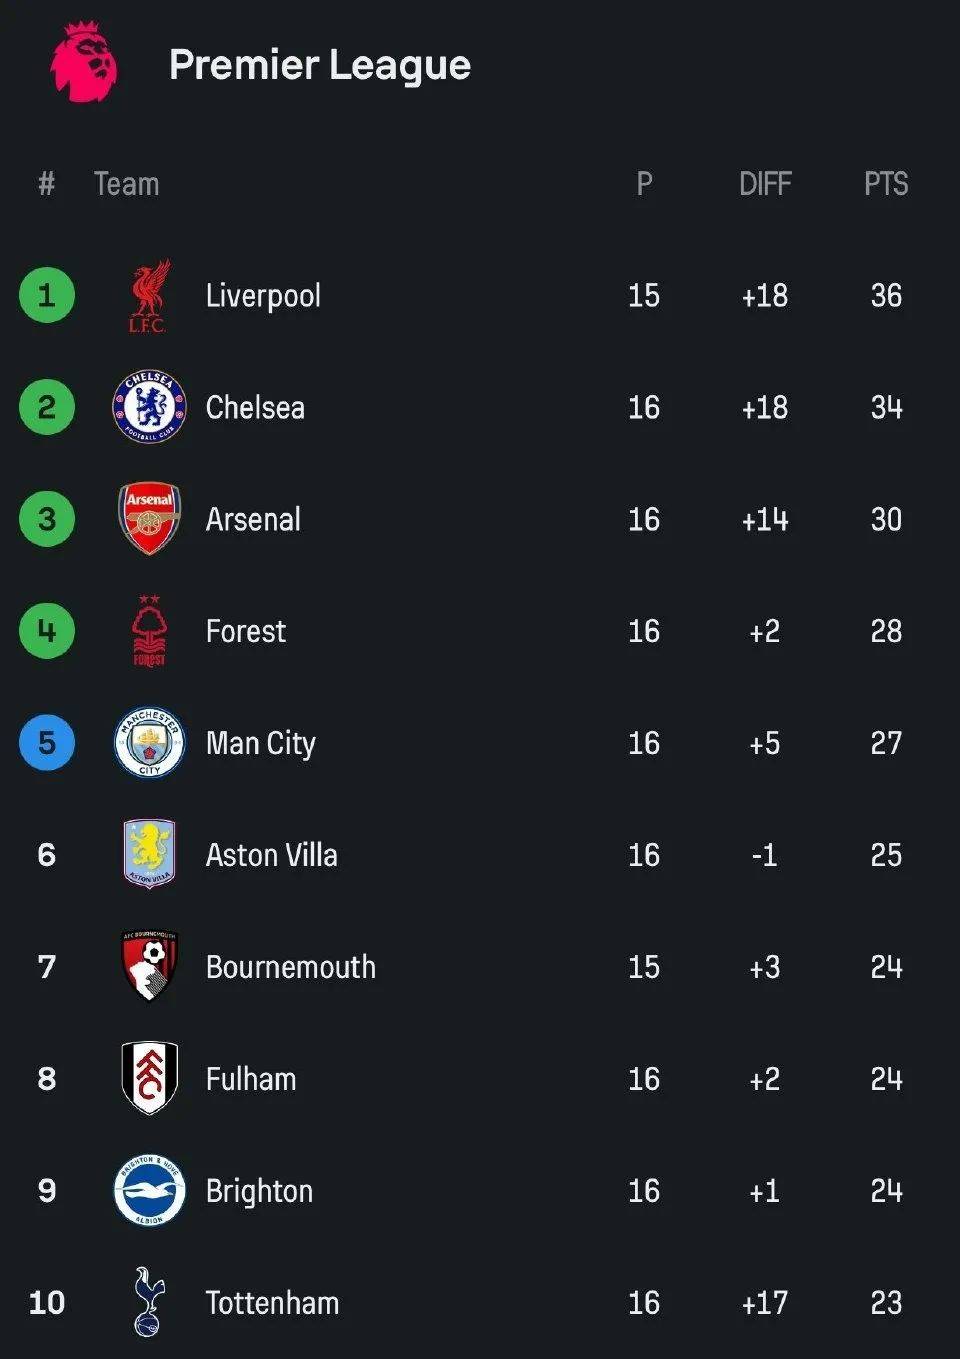Open the Tottenham cockerel crest

(x=148, y=1301)
